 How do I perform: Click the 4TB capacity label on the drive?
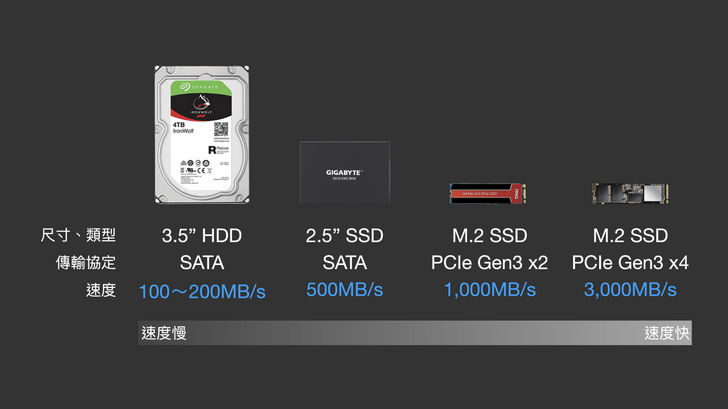coord(180,126)
